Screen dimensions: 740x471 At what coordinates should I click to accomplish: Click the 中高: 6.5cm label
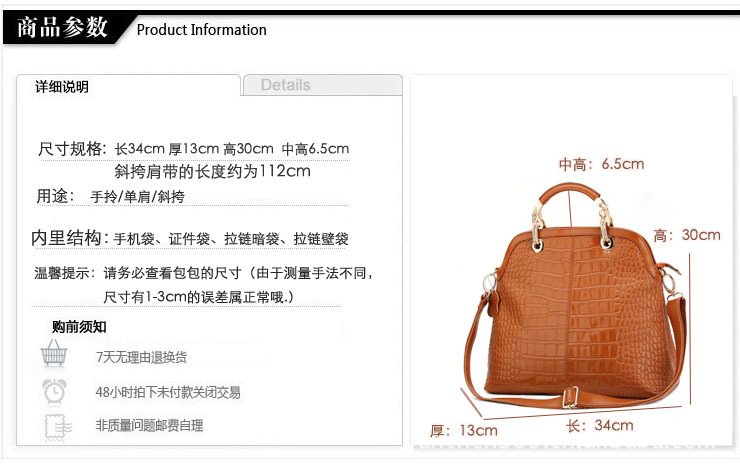601,164
